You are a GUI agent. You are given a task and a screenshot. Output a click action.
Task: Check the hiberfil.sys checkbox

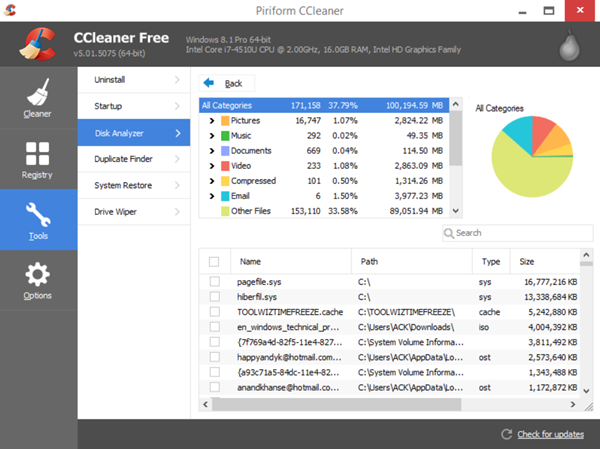[215, 297]
